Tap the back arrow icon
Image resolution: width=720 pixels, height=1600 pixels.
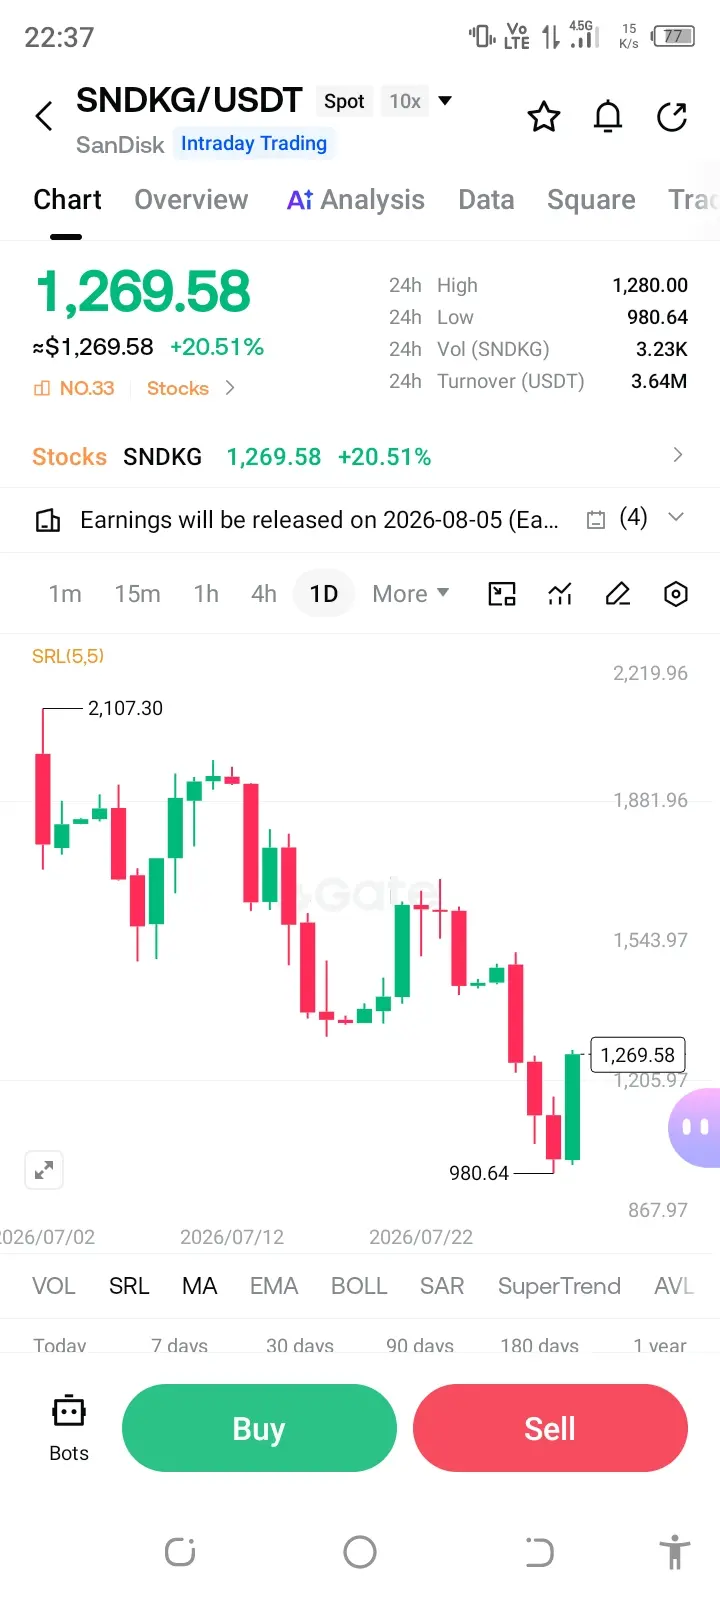pyautogui.click(x=44, y=116)
